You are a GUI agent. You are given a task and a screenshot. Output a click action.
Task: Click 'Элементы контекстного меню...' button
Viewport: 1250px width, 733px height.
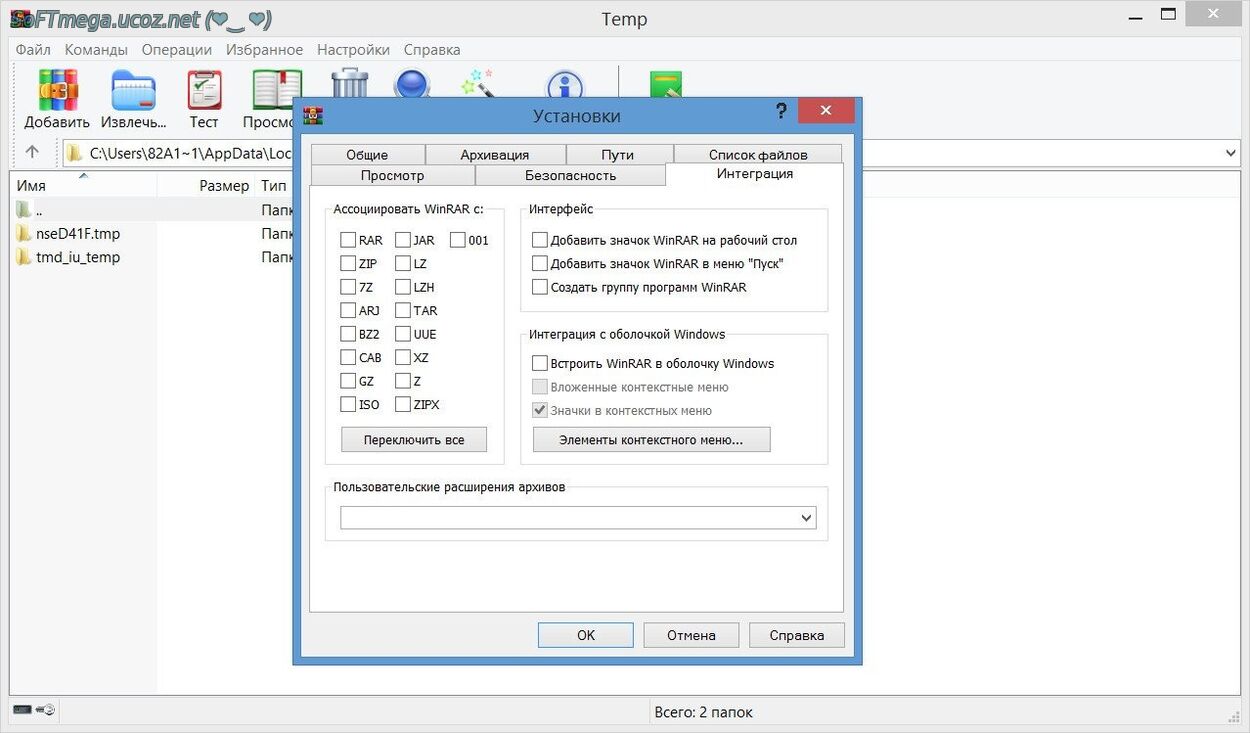point(651,440)
